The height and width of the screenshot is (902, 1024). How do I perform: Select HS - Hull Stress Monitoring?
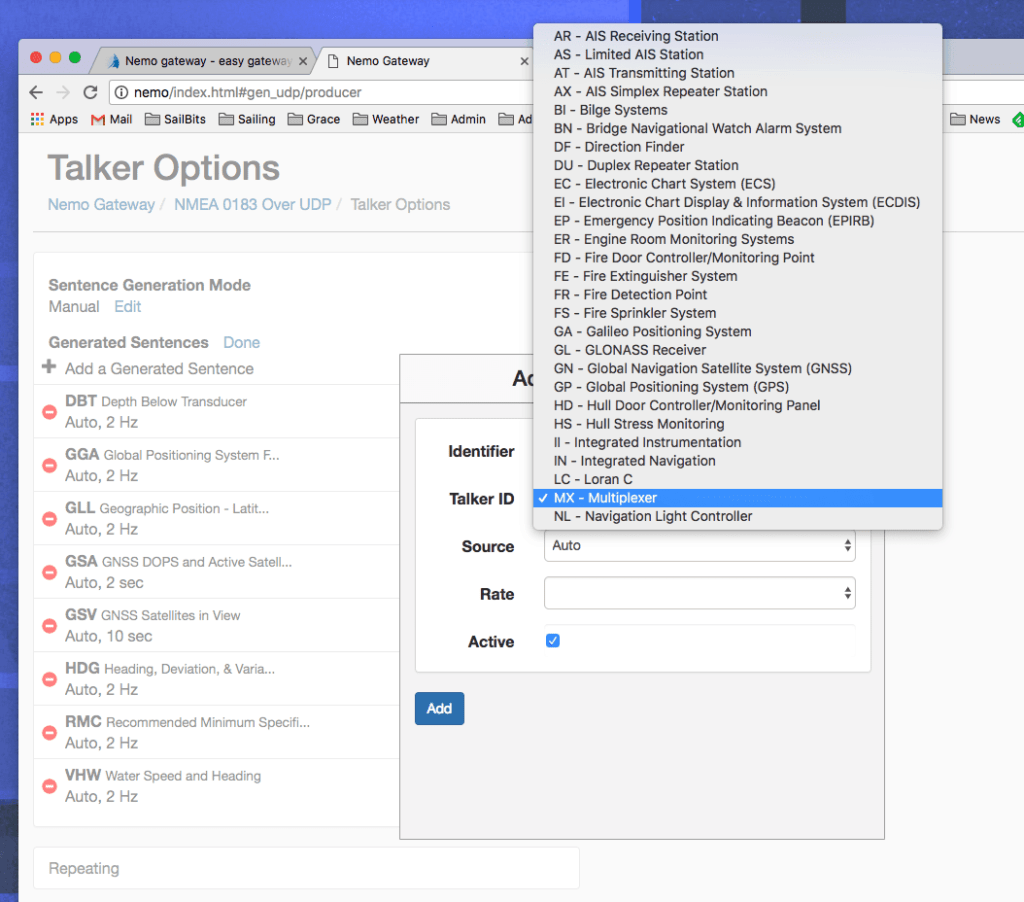(x=737, y=424)
